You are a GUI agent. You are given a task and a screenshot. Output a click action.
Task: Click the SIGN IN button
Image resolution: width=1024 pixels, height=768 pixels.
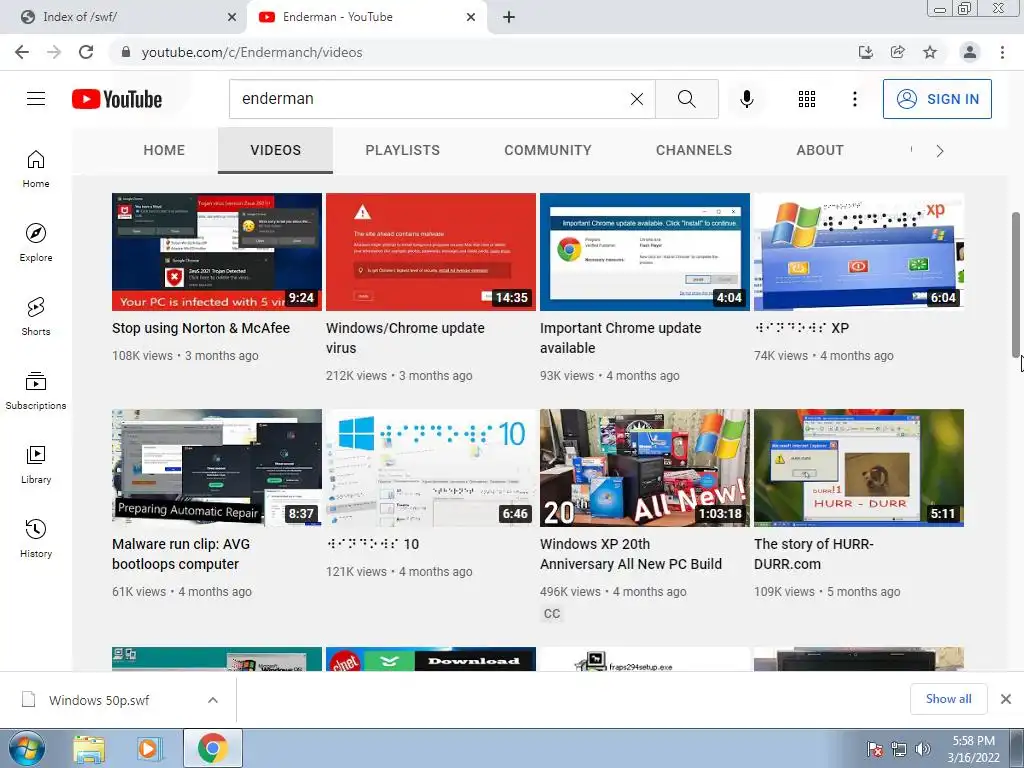pos(937,99)
